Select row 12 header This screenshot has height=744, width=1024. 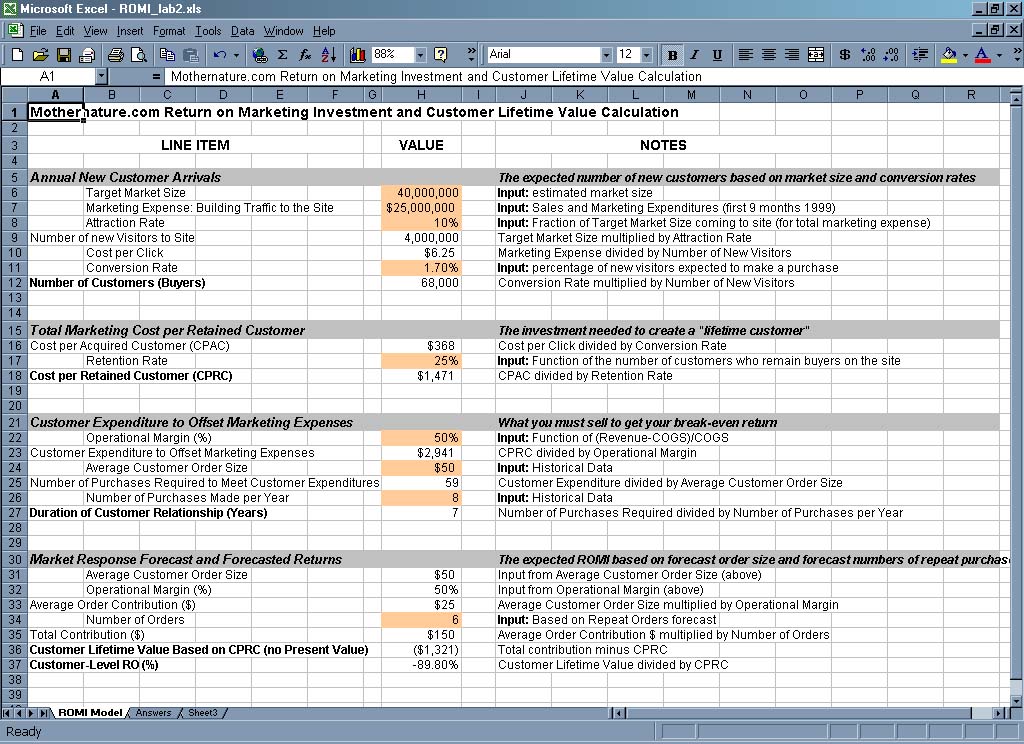click(14, 283)
